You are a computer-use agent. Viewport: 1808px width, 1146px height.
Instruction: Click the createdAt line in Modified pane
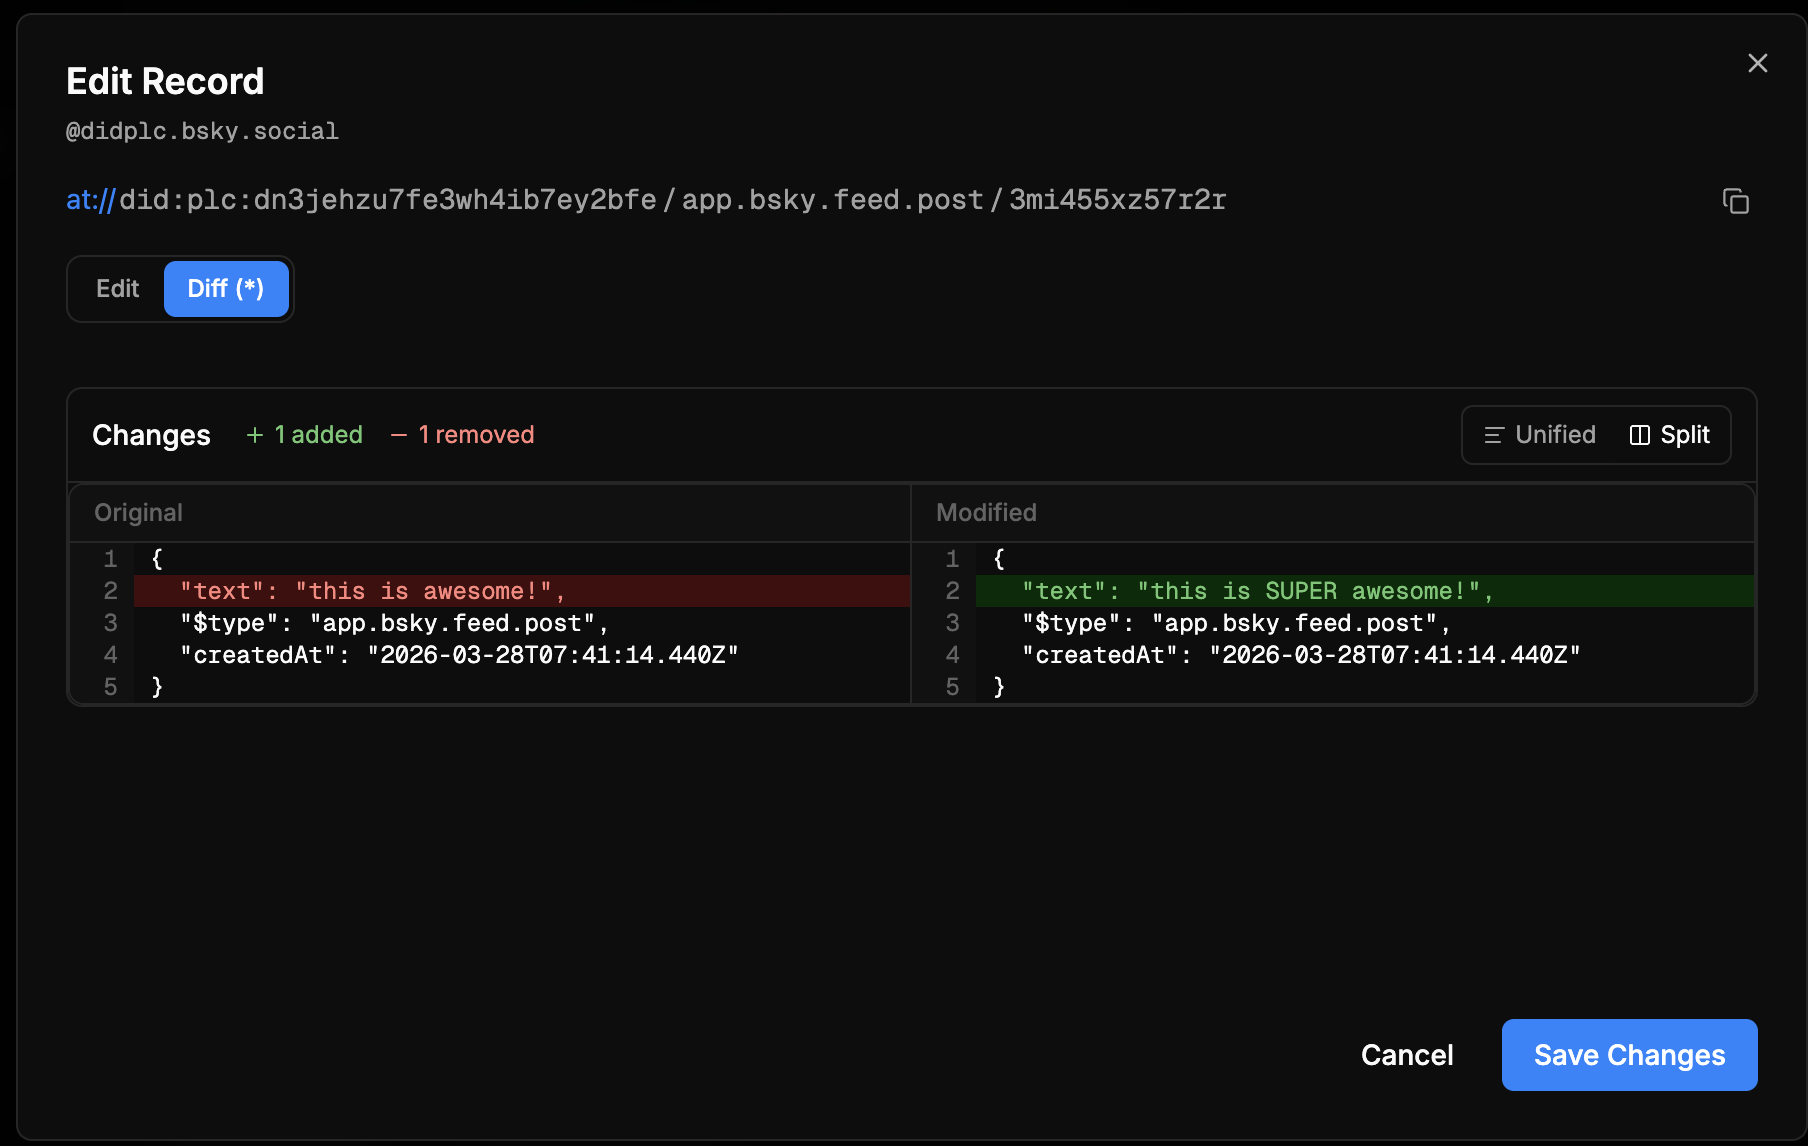click(x=1300, y=655)
